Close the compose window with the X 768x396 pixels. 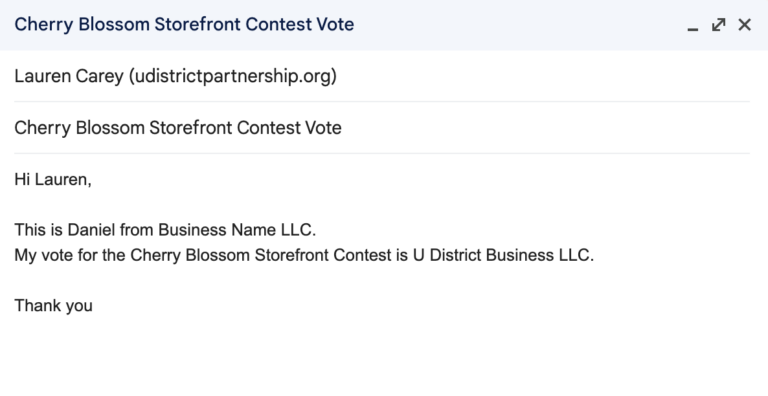click(x=744, y=25)
